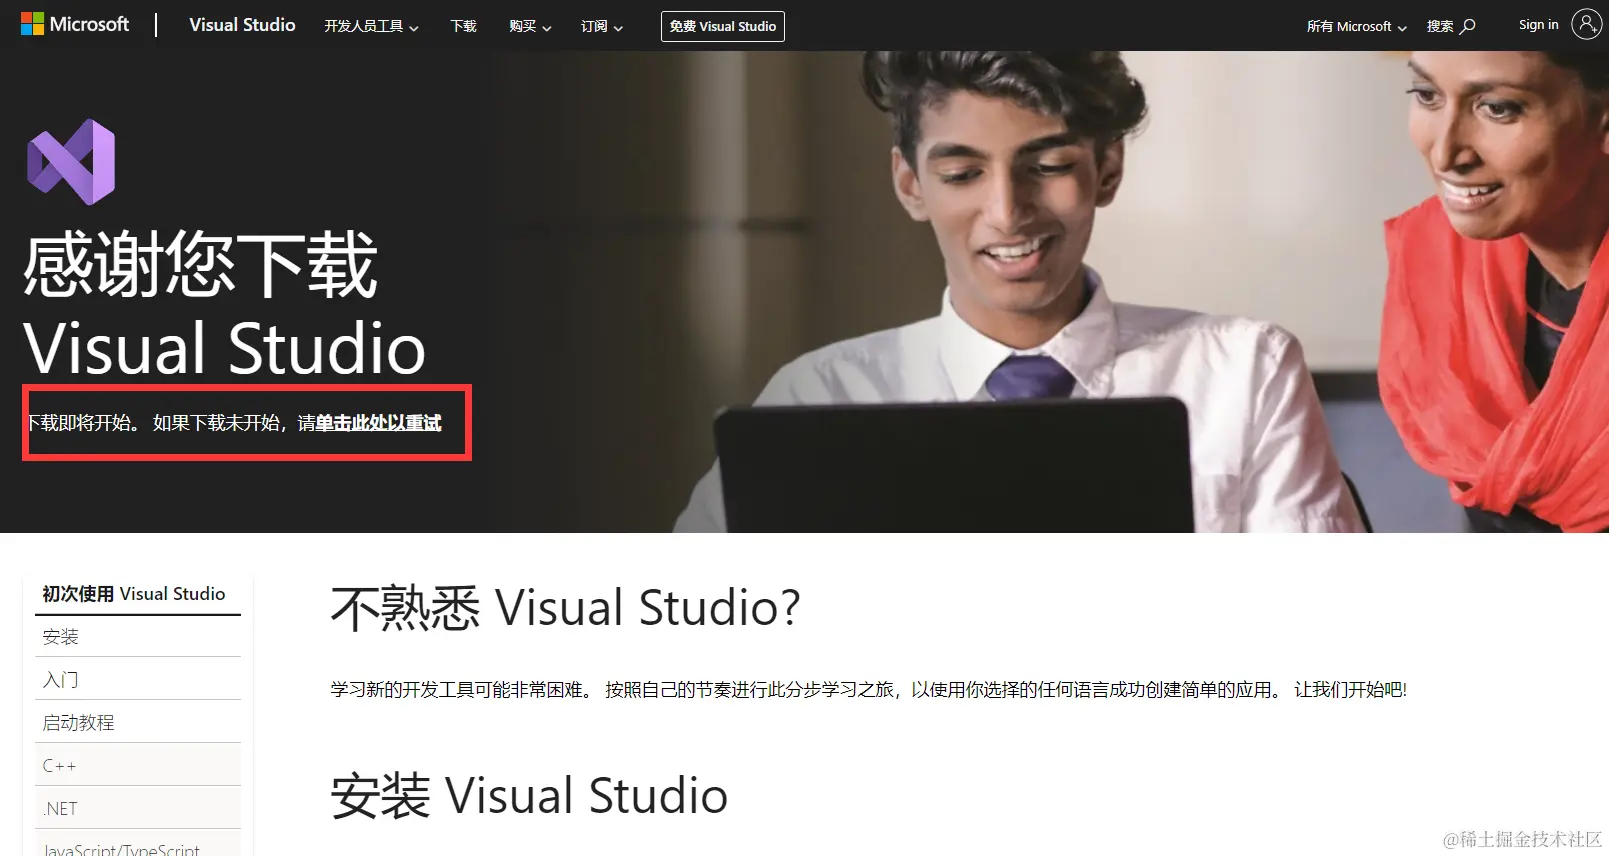Open the 安装 sidebar item
This screenshot has height=856, width=1609.
point(138,637)
